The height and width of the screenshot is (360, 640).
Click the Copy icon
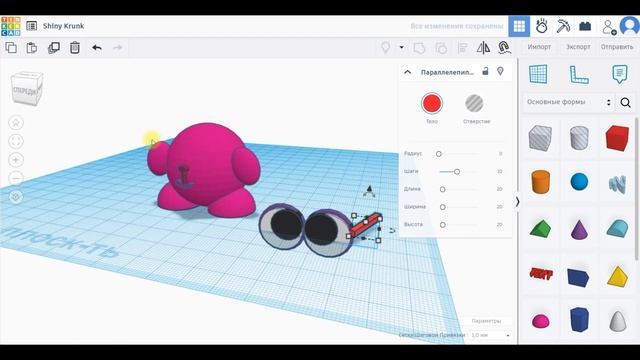tap(11, 48)
